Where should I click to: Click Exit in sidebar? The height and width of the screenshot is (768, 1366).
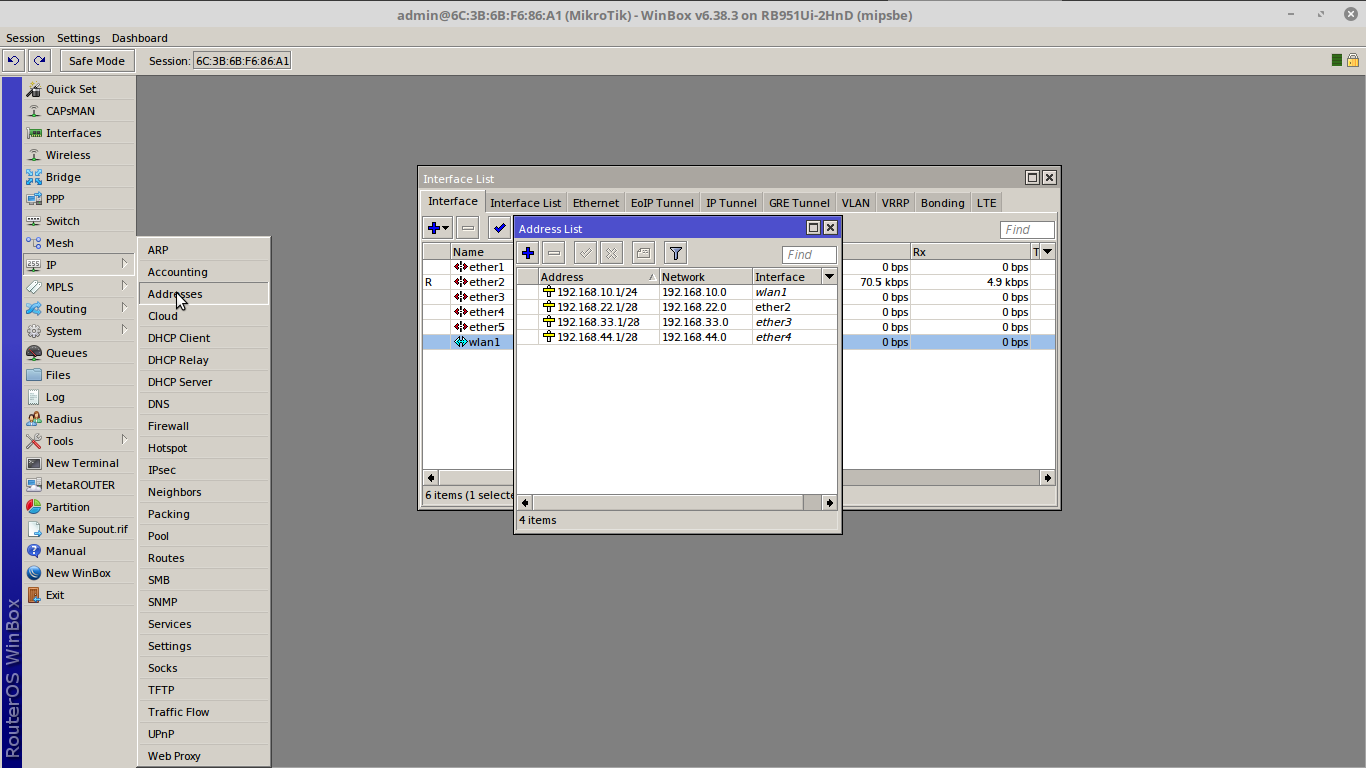click(x=79, y=595)
